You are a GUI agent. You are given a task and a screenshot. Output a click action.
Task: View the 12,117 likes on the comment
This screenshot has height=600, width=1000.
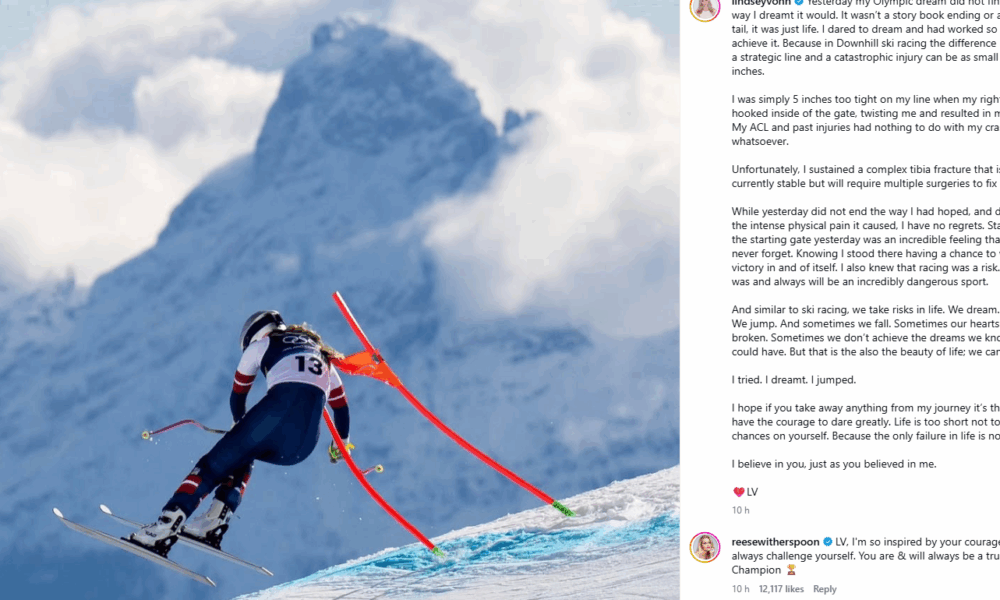[781, 589]
